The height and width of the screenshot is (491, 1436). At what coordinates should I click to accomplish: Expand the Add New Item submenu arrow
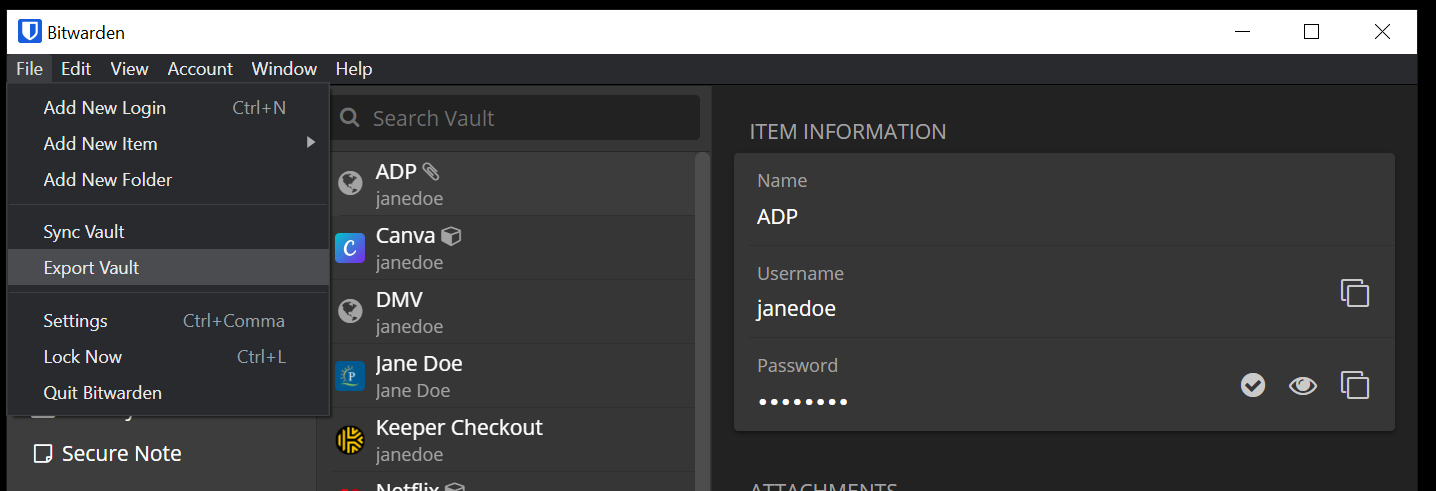pyautogui.click(x=310, y=143)
